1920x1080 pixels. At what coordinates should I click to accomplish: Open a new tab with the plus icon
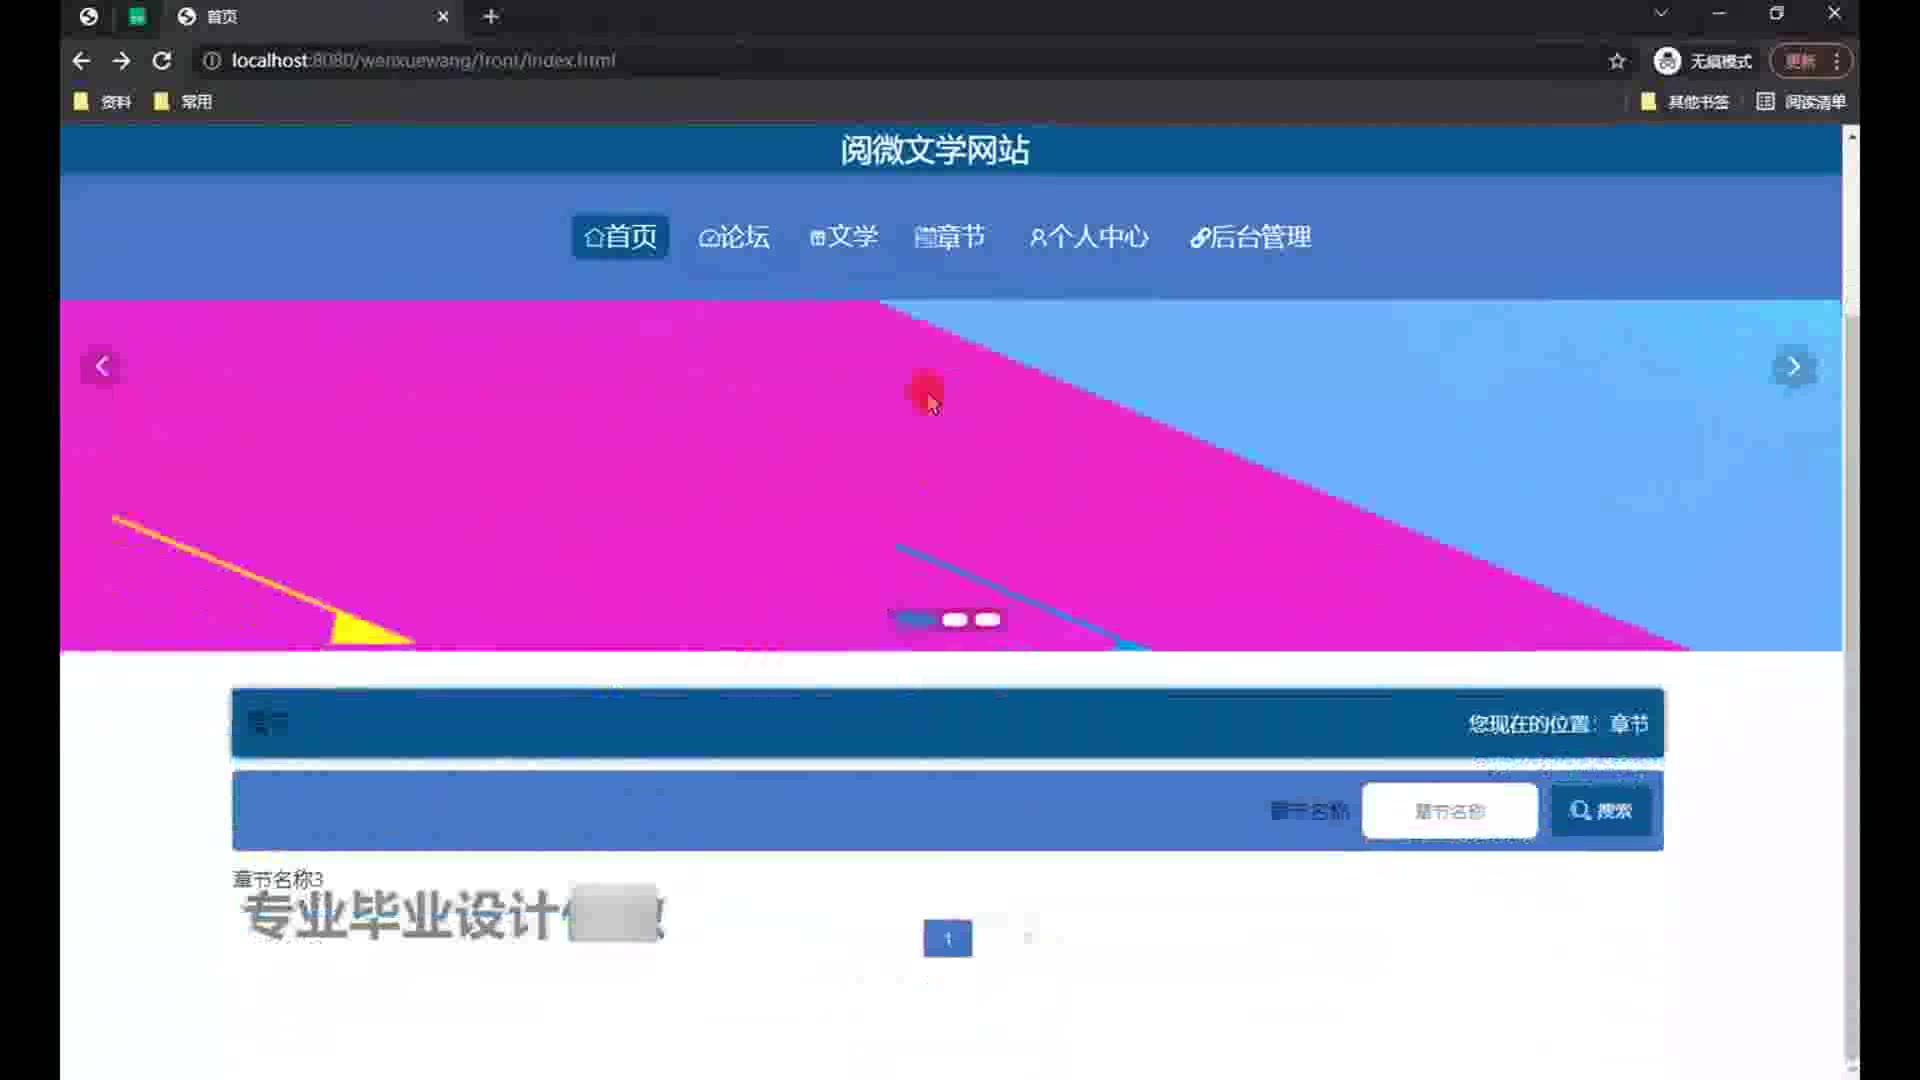click(491, 17)
